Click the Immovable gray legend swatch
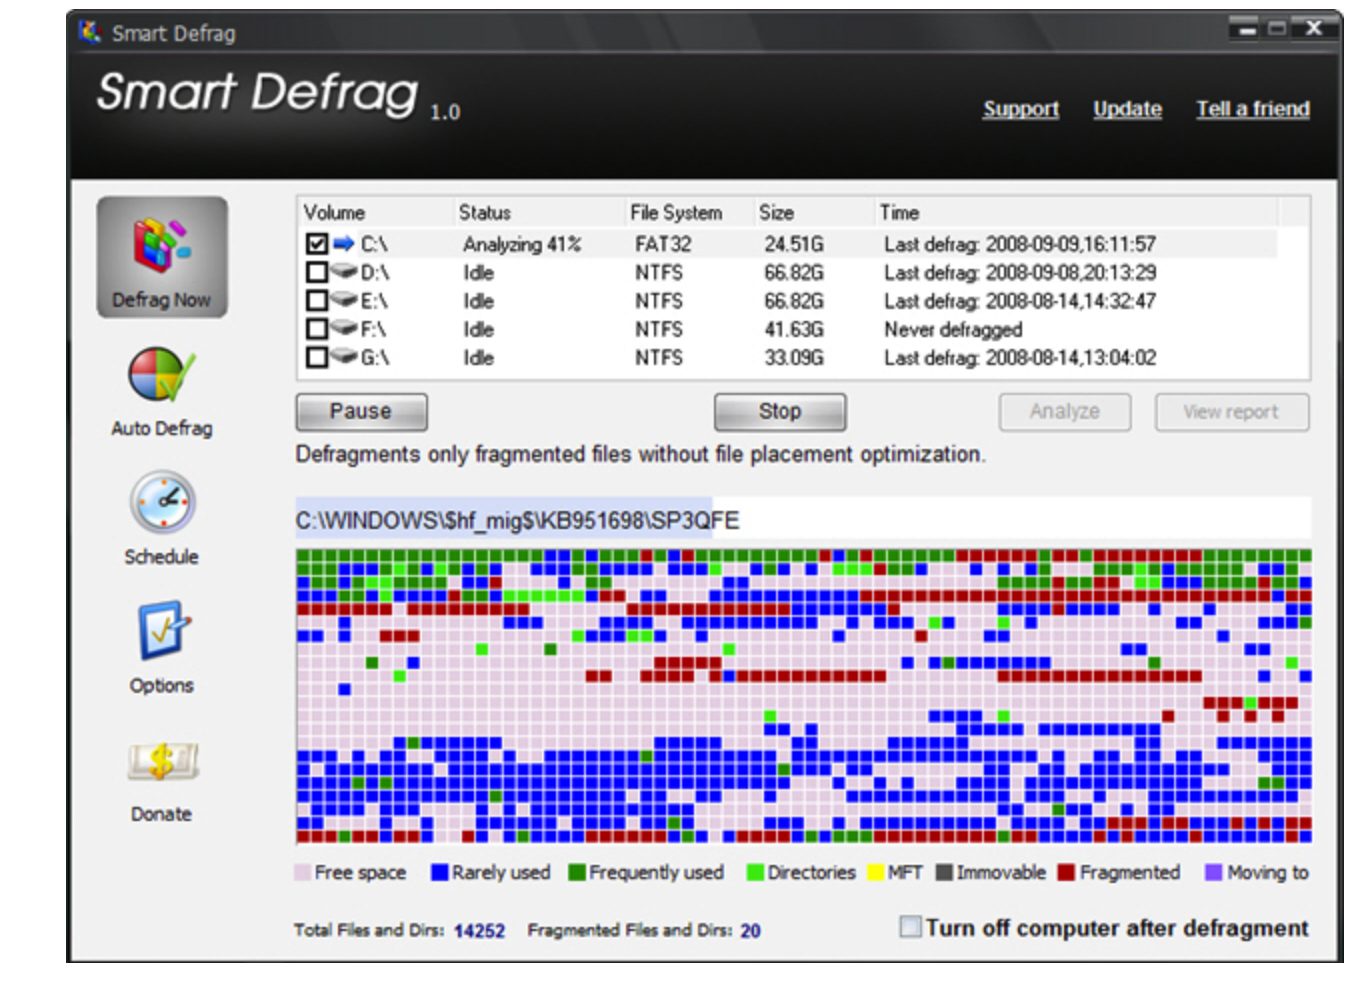This screenshot has height=982, width=1372. [x=944, y=872]
